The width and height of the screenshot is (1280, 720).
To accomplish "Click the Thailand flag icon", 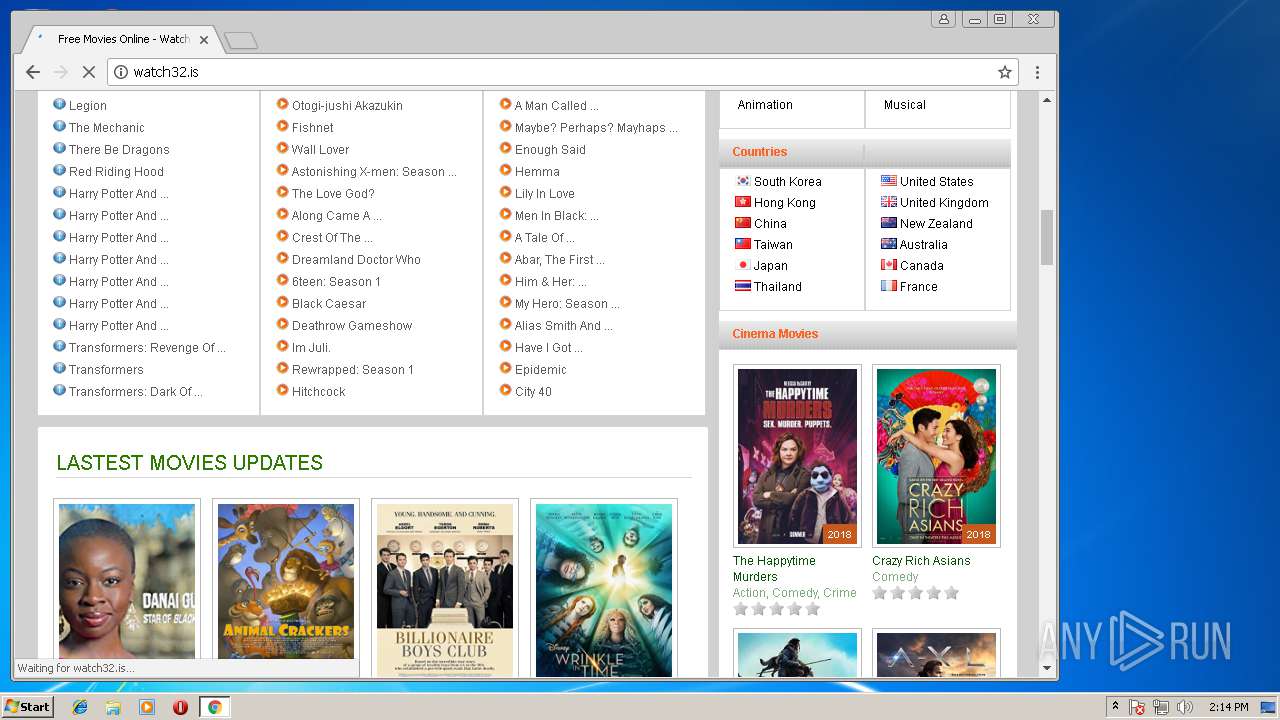I will (743, 286).
